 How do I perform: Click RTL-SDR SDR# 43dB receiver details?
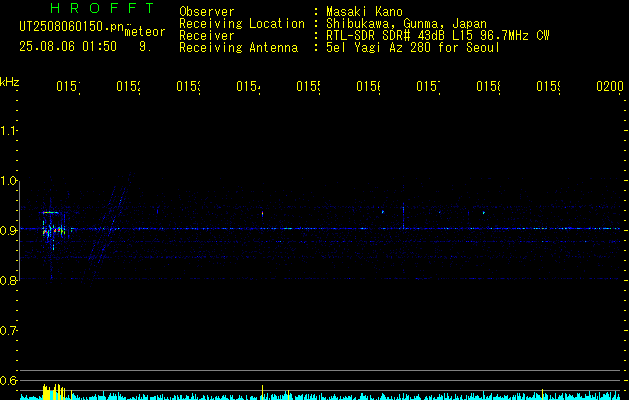tap(437, 36)
